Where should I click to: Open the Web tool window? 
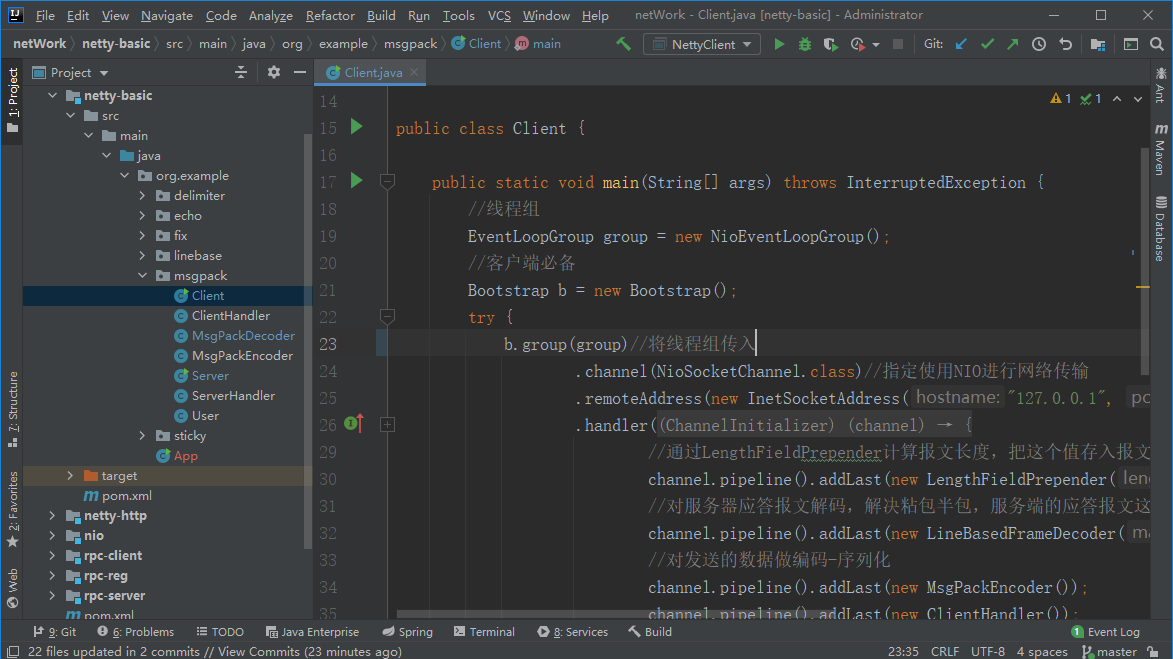tap(13, 589)
